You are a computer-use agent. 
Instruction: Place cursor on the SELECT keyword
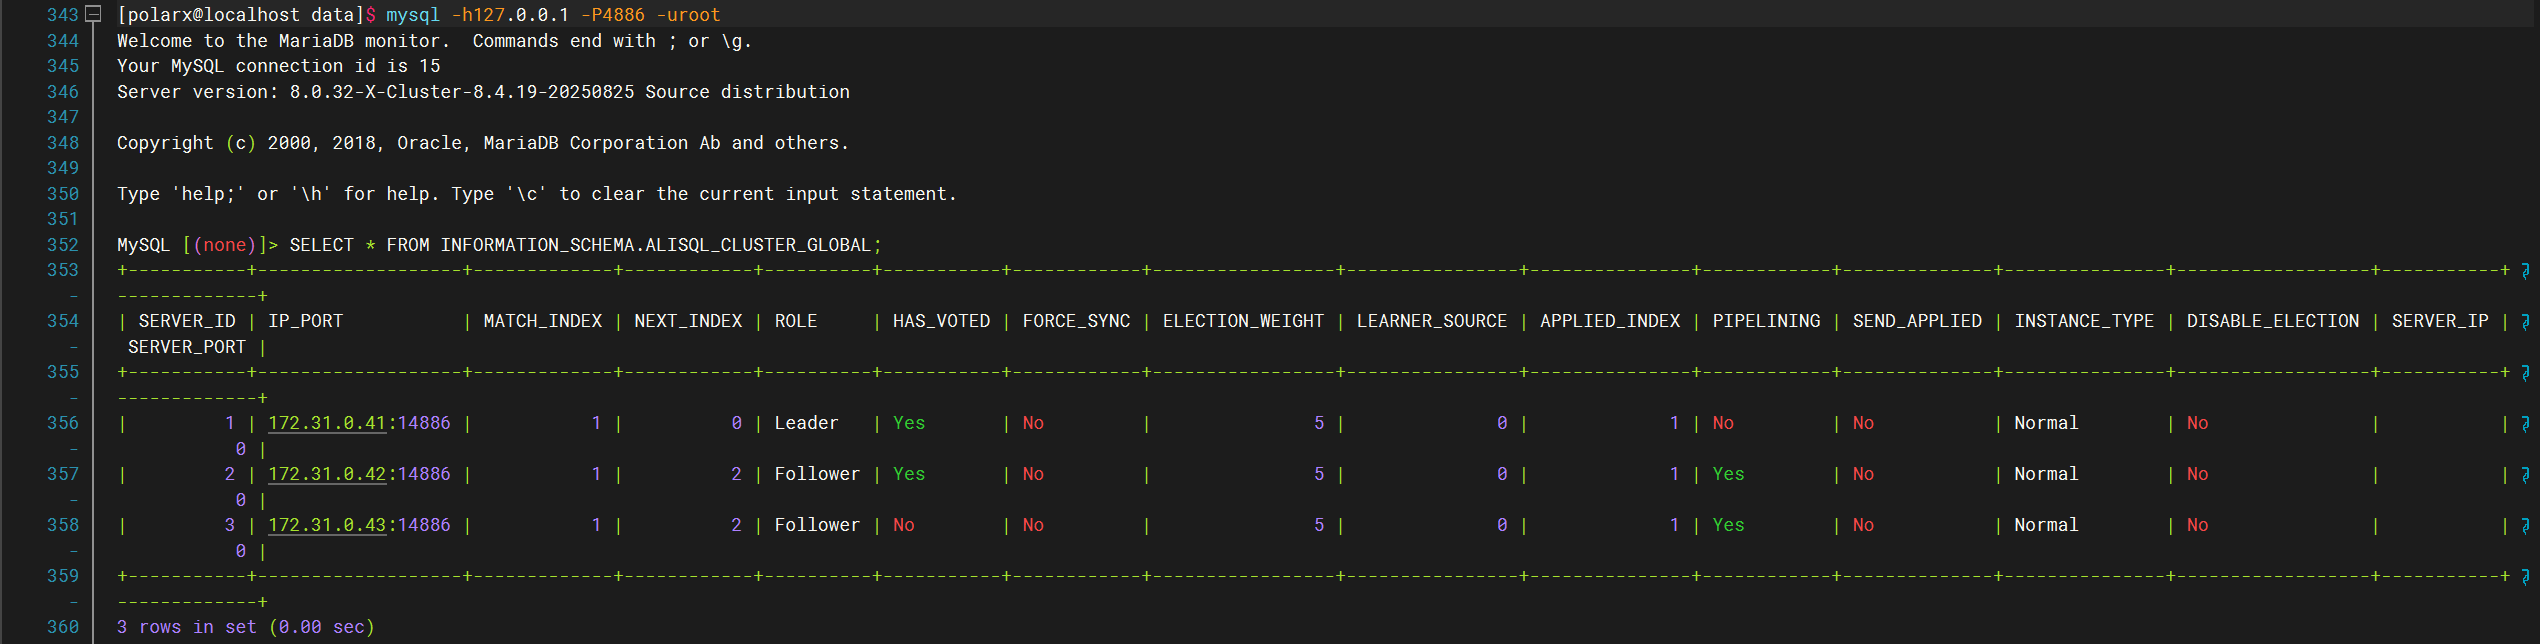(321, 245)
